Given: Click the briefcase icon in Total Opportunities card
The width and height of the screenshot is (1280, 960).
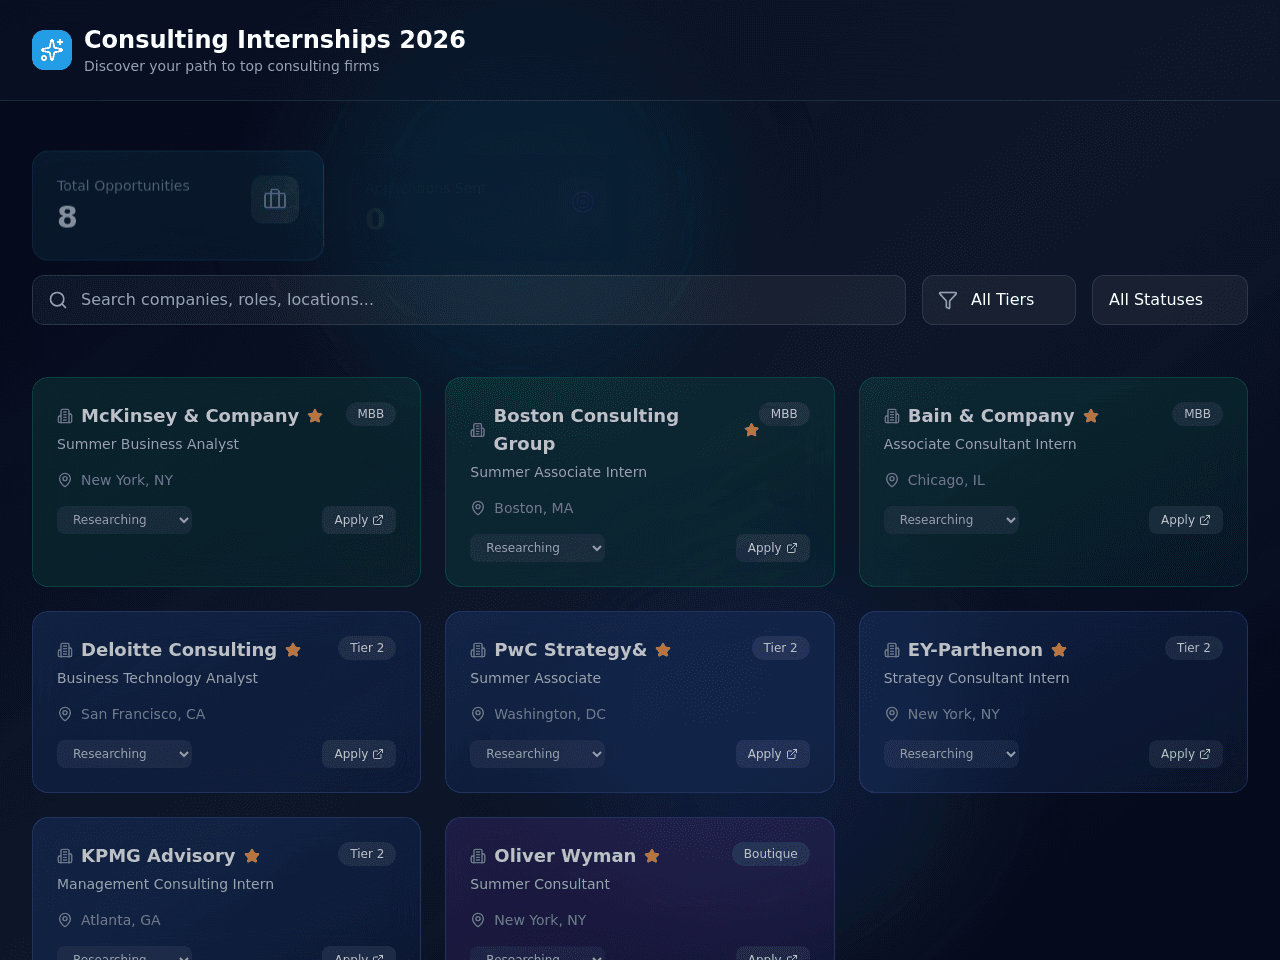Looking at the screenshot, I should coord(275,199).
